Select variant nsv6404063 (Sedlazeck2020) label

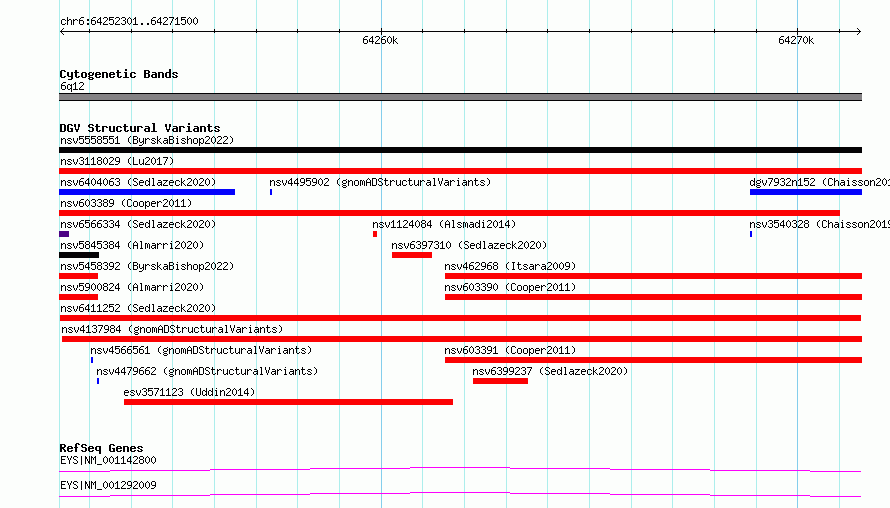pyautogui.click(x=138, y=182)
